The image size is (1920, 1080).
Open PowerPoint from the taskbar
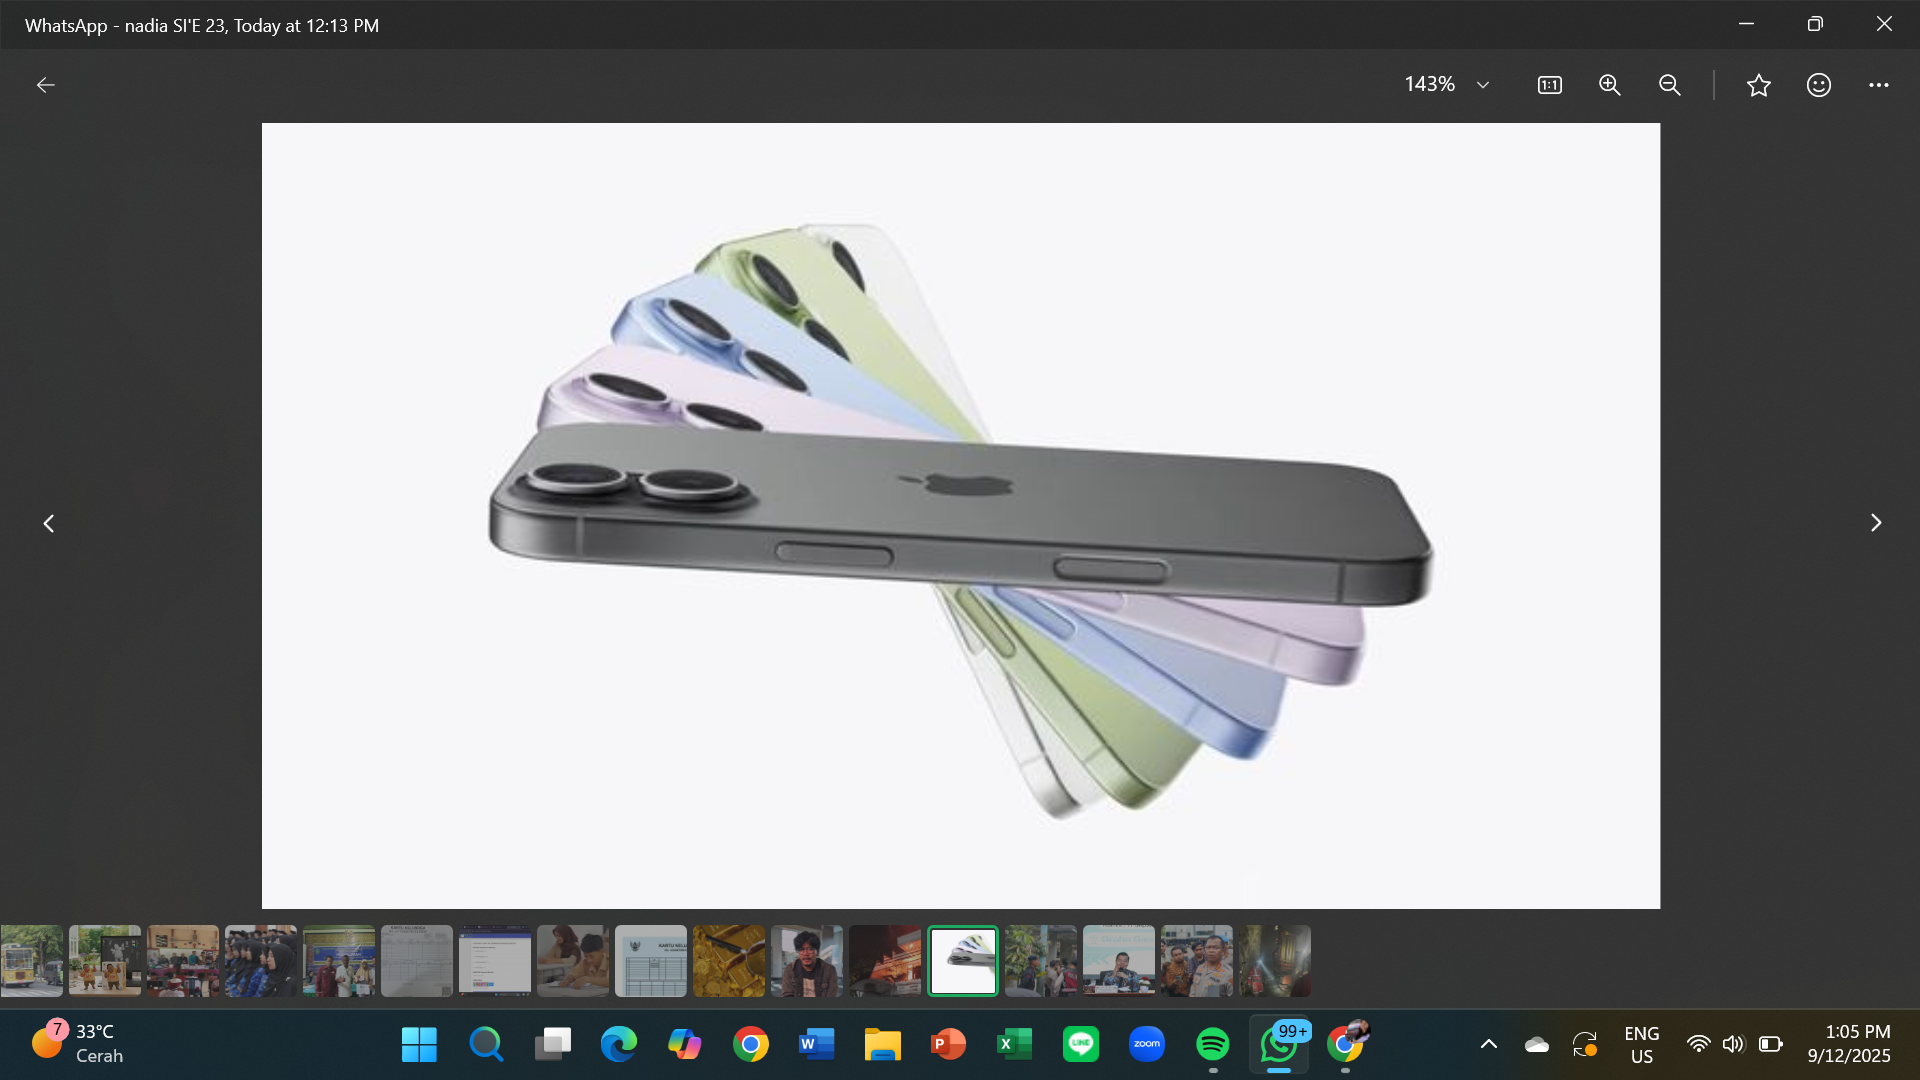[948, 1045]
